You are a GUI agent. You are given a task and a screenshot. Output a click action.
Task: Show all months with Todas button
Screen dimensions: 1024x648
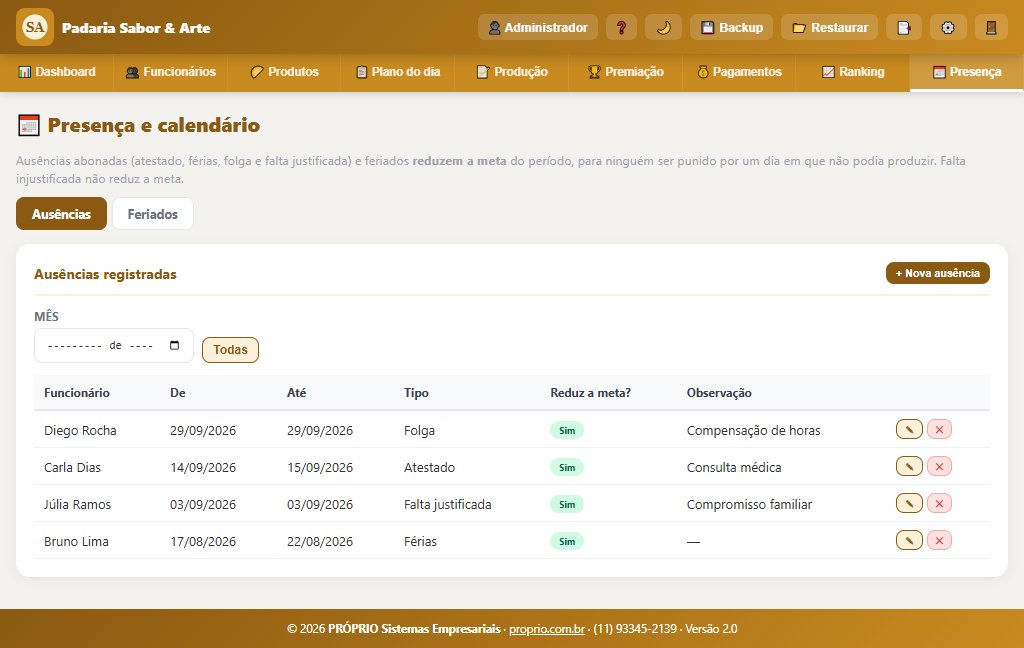point(231,349)
